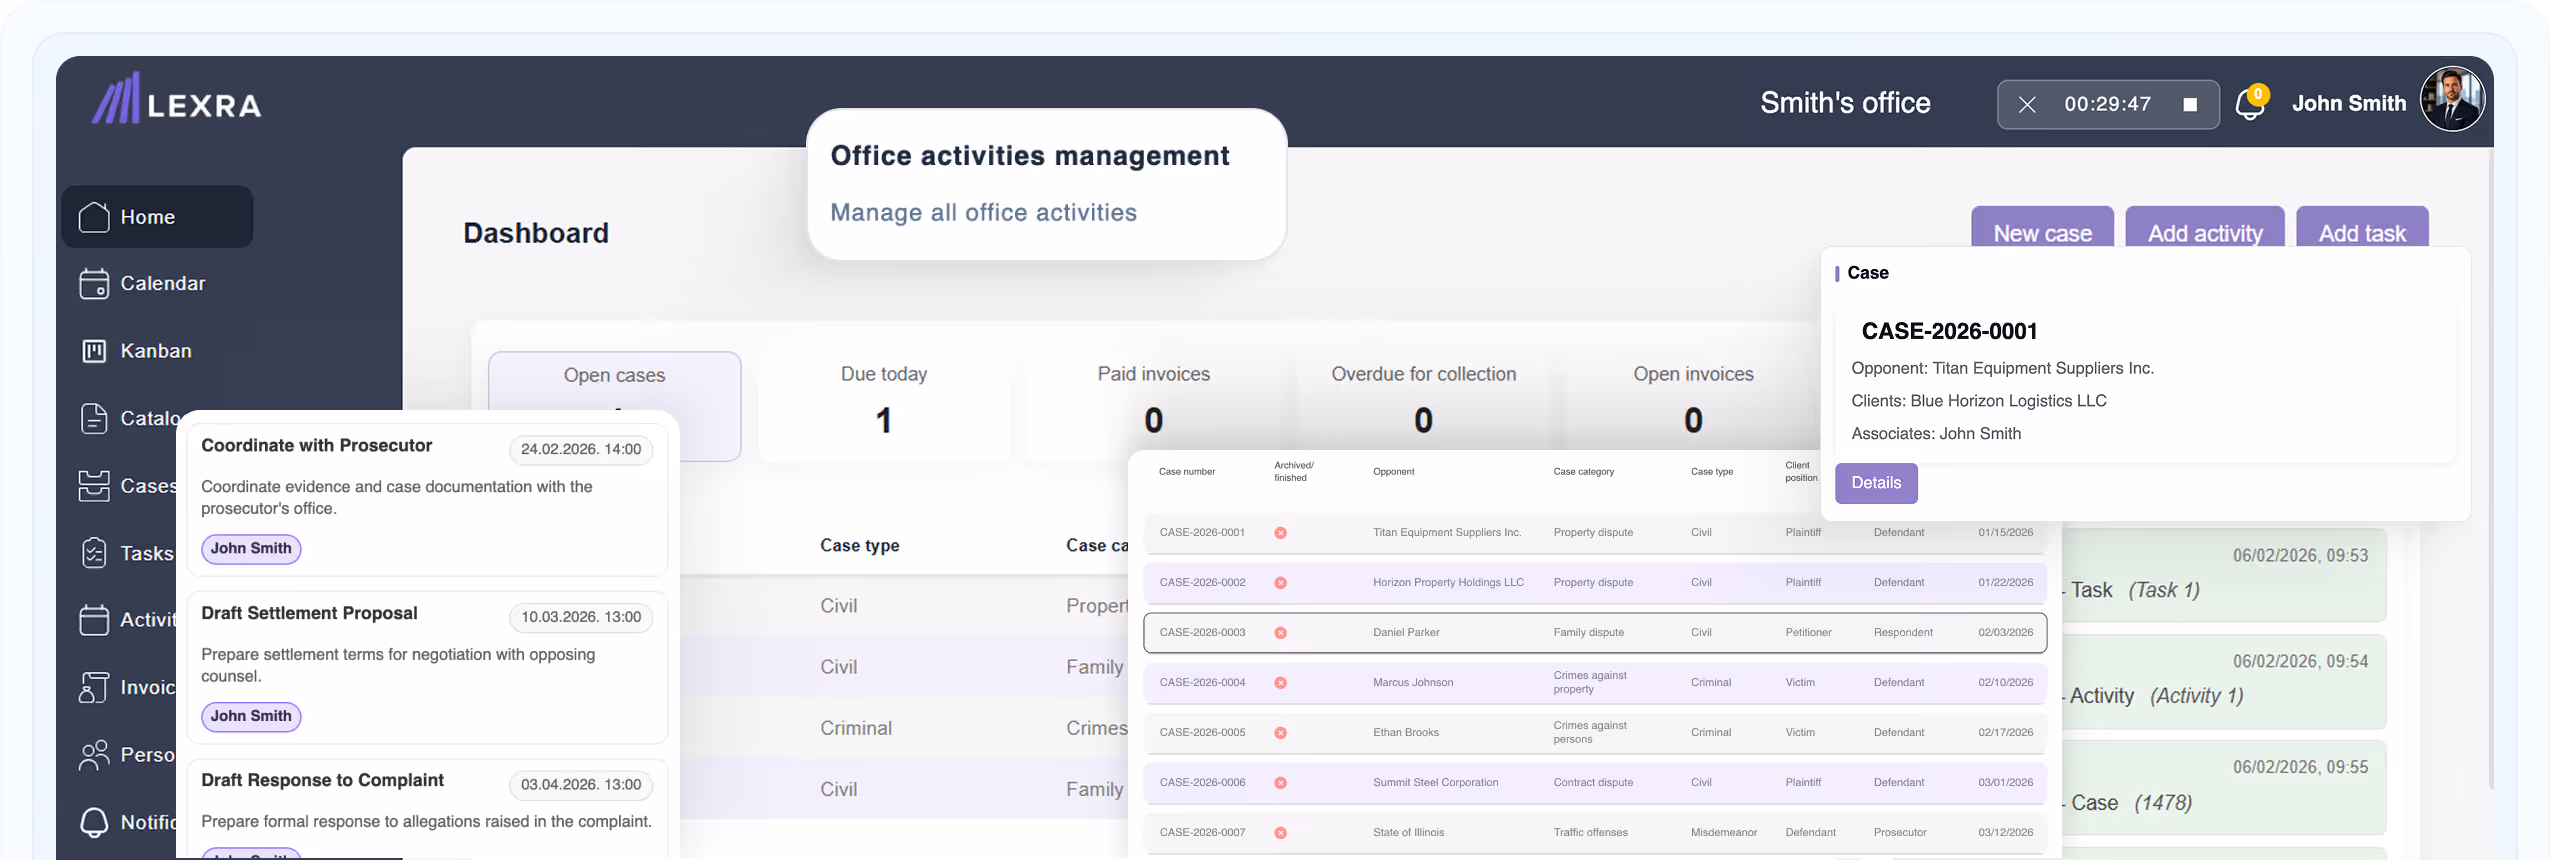Cancel the running timer with the X
This screenshot has height=860, width=2550.
2027,105
